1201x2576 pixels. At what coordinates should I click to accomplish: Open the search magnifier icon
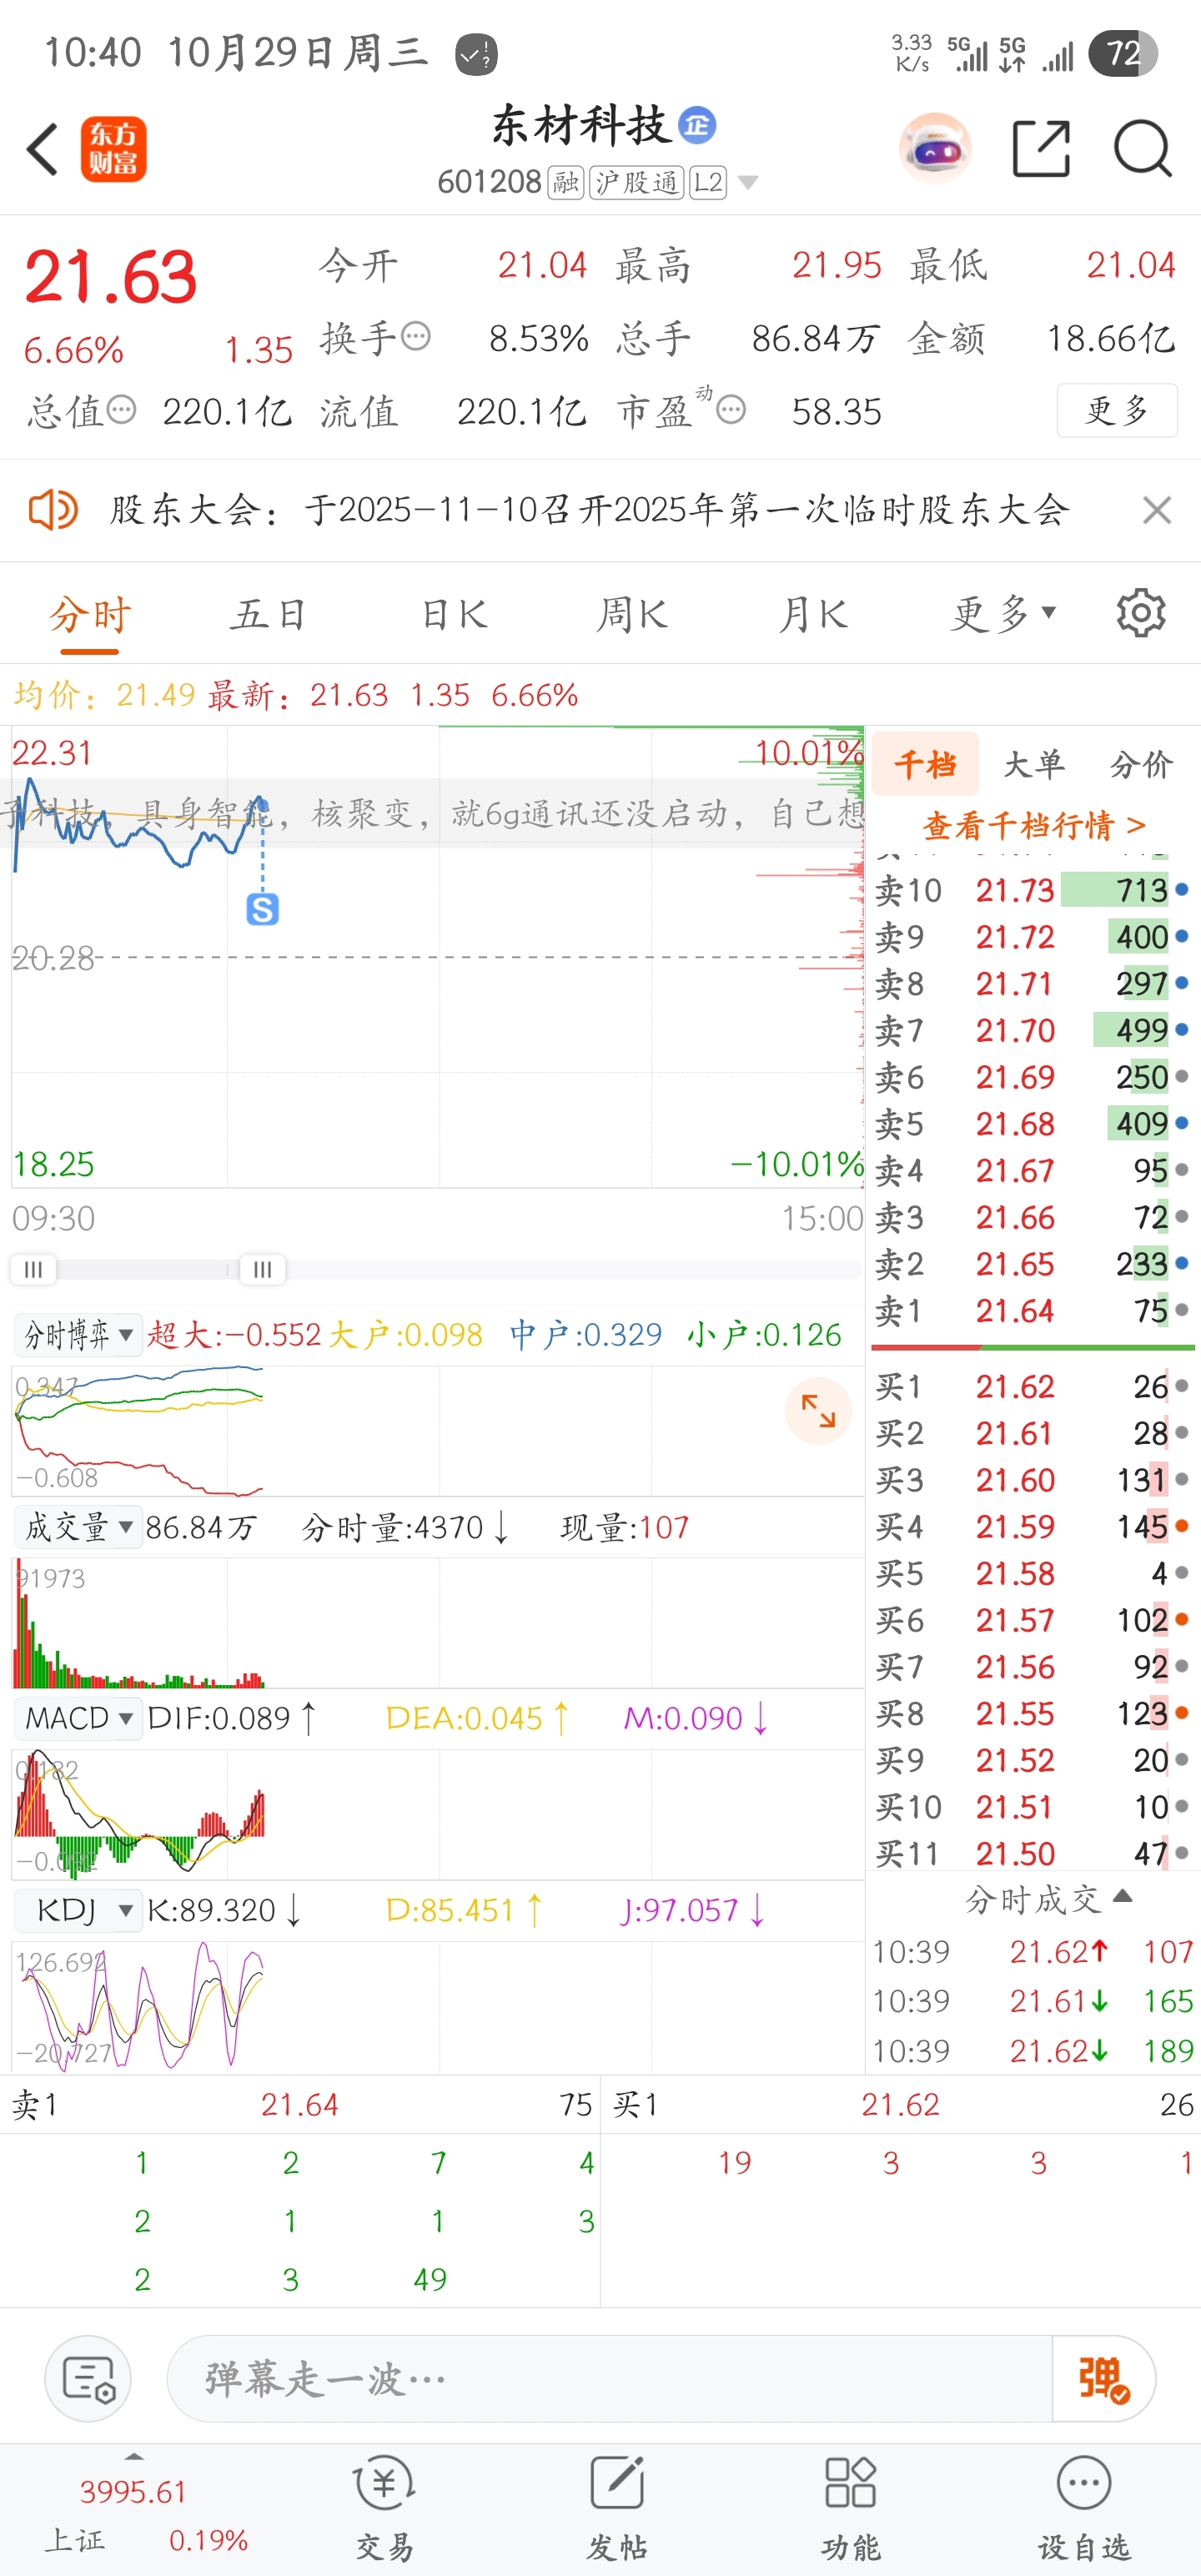pos(1142,149)
